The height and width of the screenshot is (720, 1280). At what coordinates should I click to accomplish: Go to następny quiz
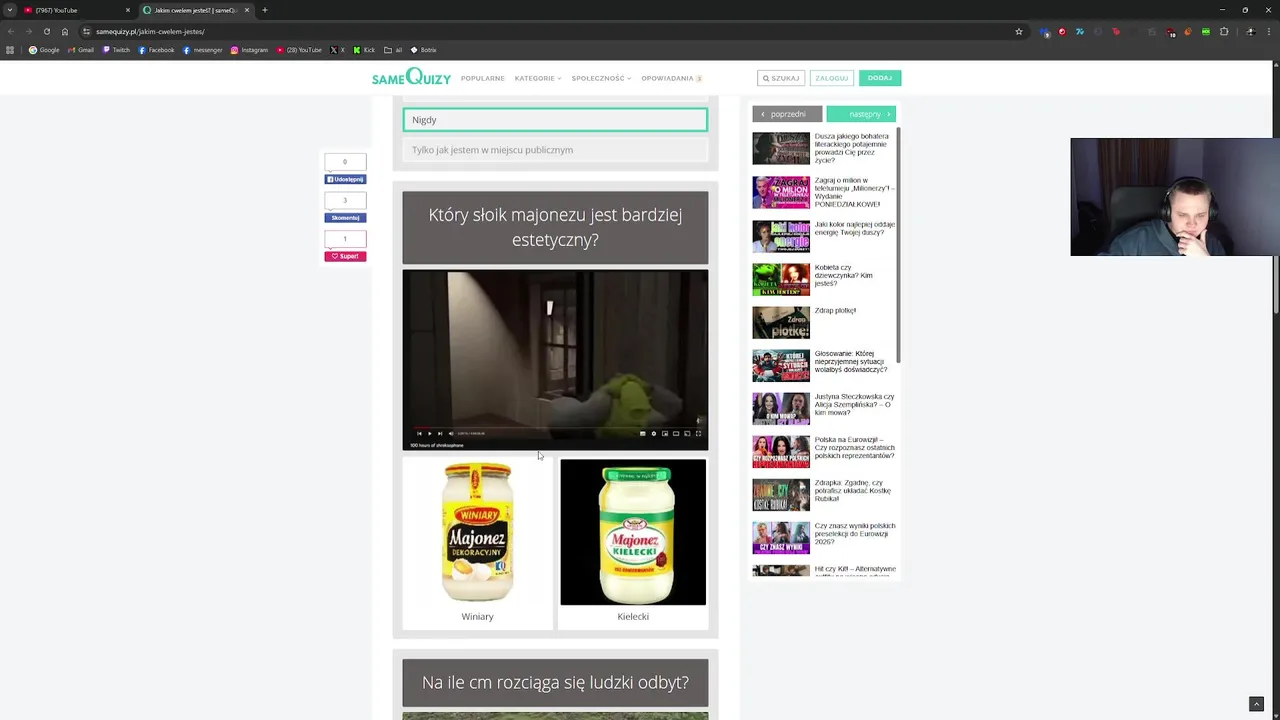pyautogui.click(x=861, y=114)
